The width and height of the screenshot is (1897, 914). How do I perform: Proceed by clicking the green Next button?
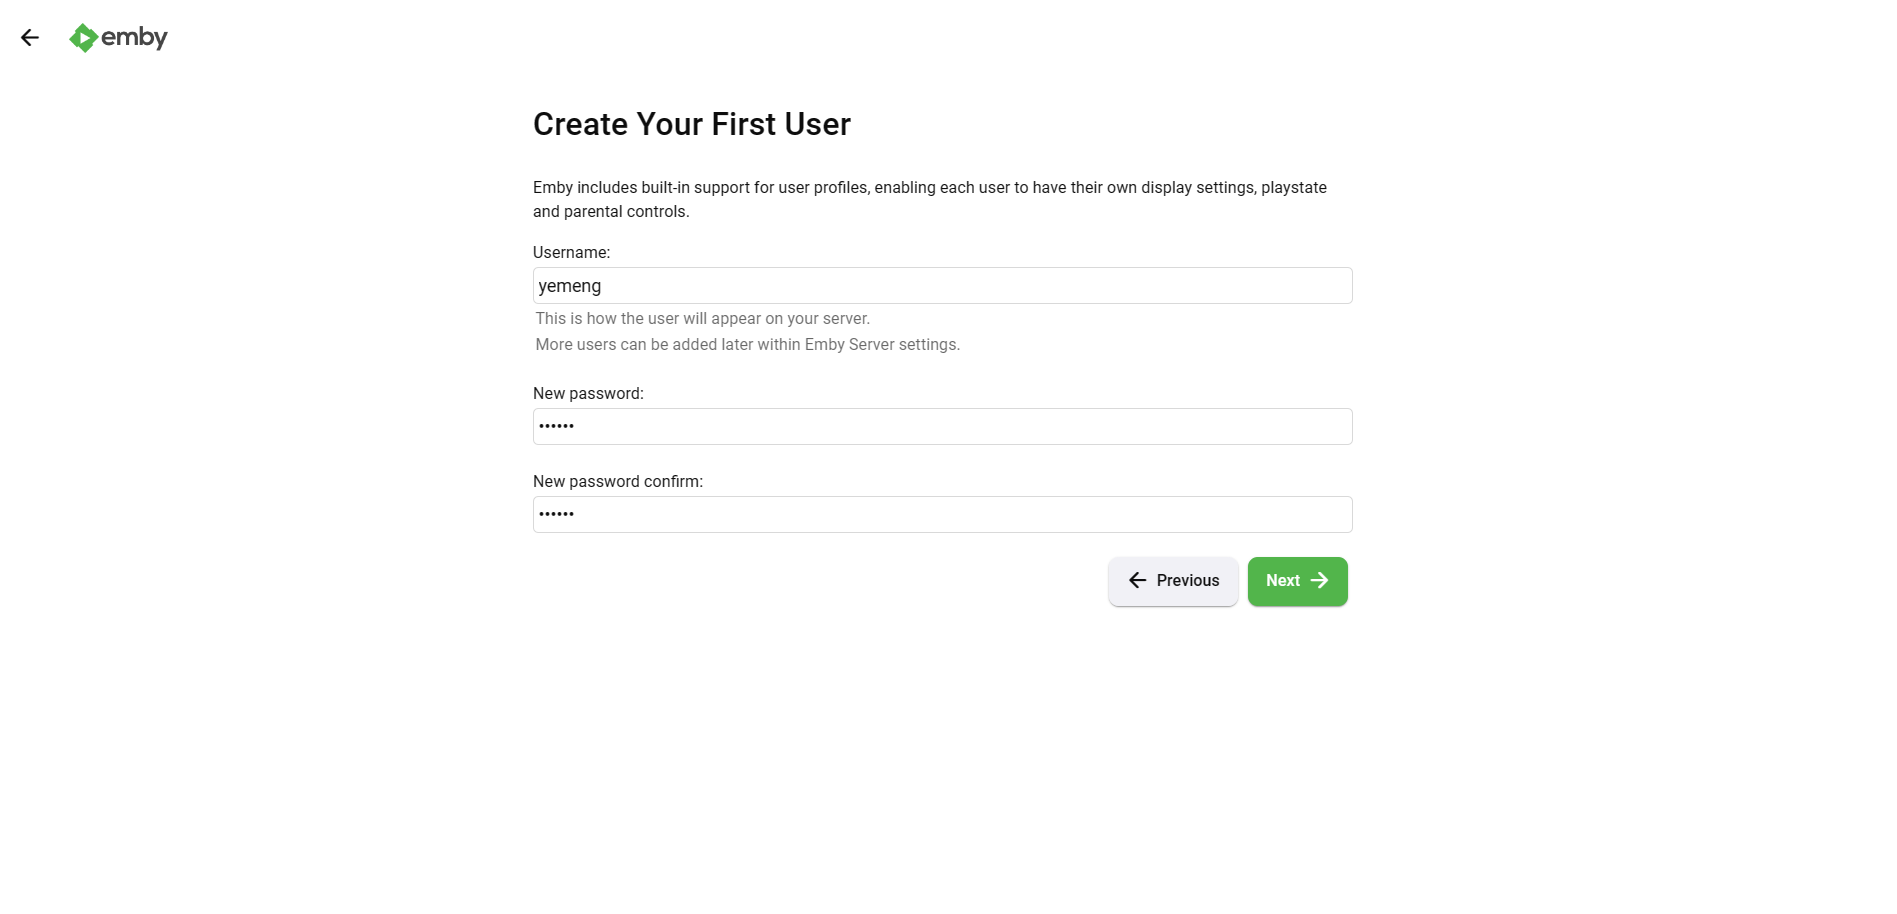[1297, 581]
